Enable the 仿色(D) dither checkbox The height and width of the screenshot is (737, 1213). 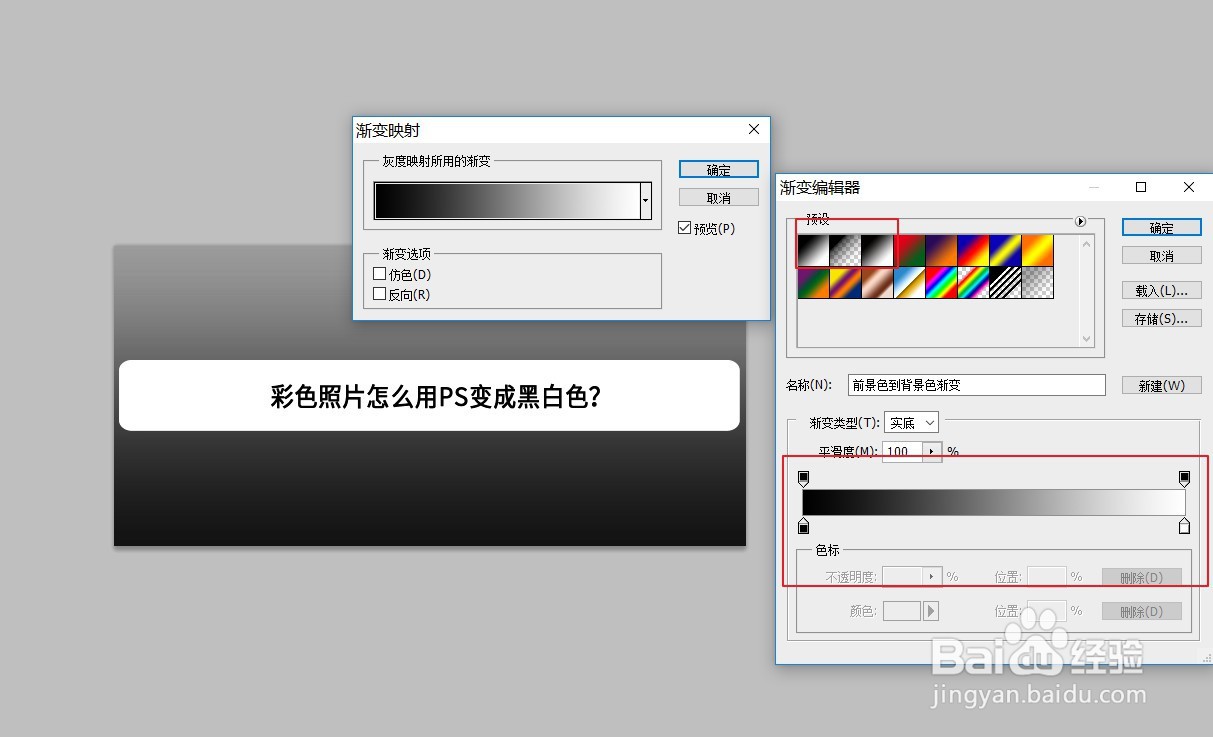pos(379,274)
